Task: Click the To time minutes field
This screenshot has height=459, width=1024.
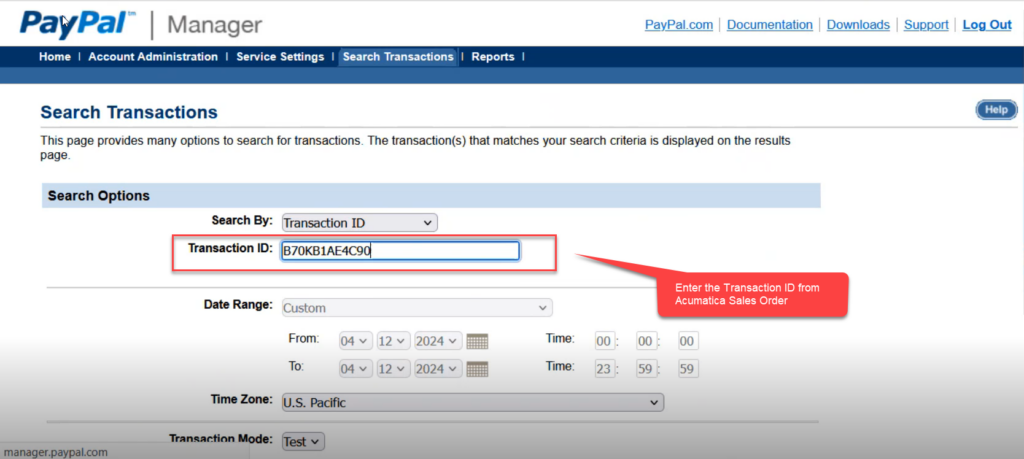Action: [647, 369]
